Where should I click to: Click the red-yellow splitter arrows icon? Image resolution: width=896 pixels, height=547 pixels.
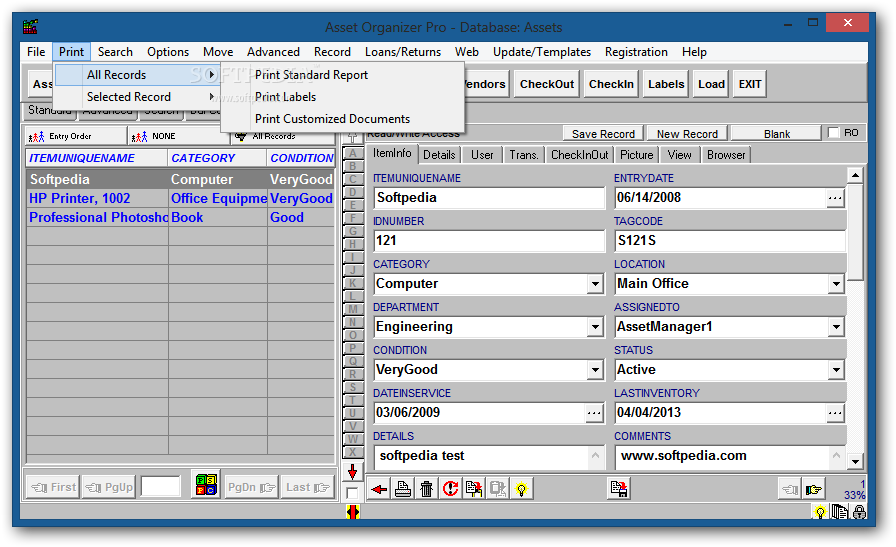pyautogui.click(x=353, y=512)
